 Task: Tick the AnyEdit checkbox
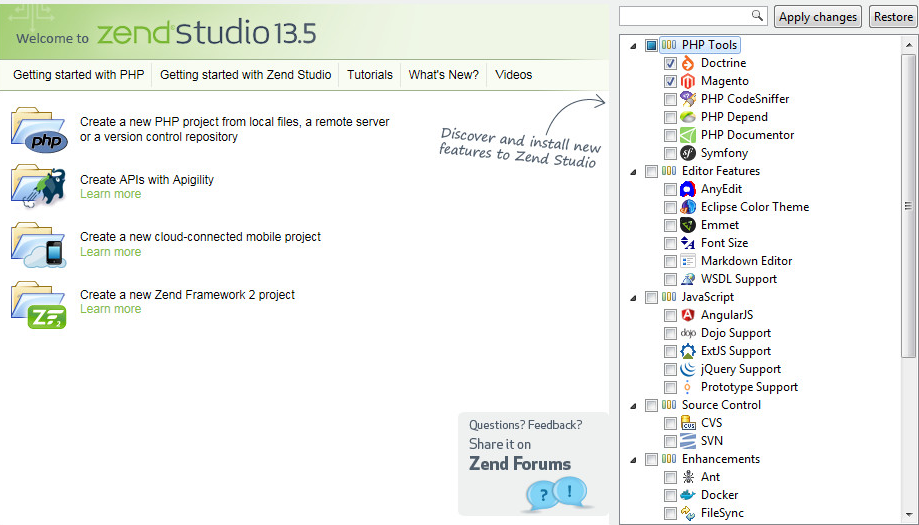point(670,190)
